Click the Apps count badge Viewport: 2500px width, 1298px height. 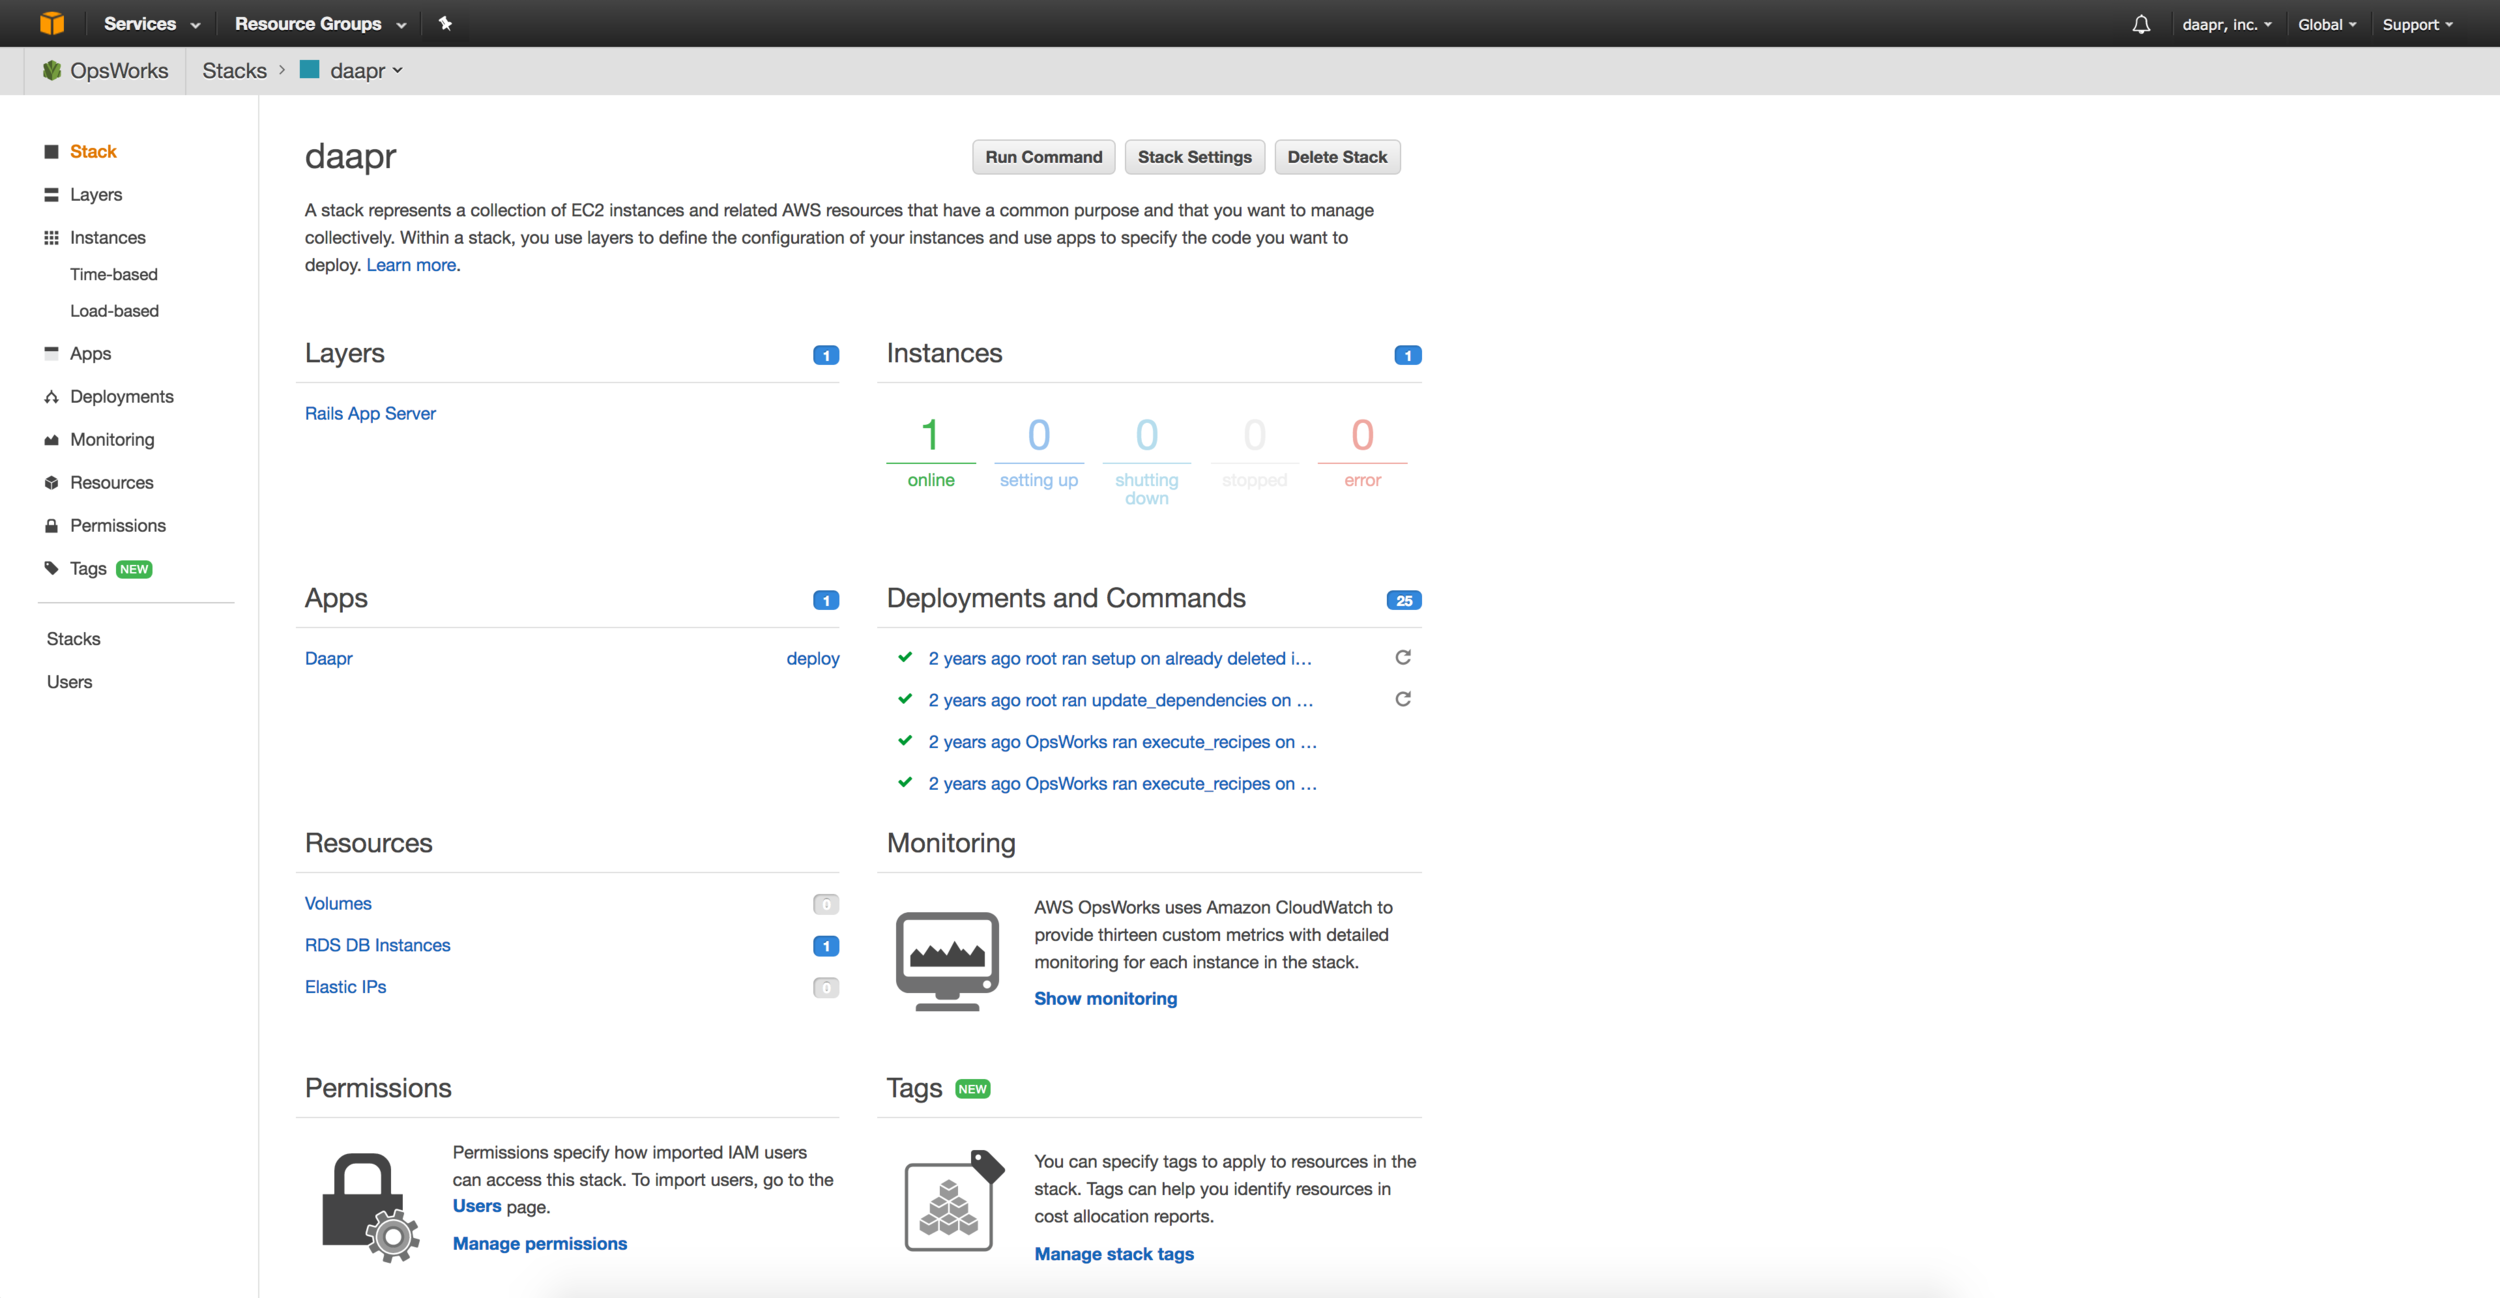826,600
